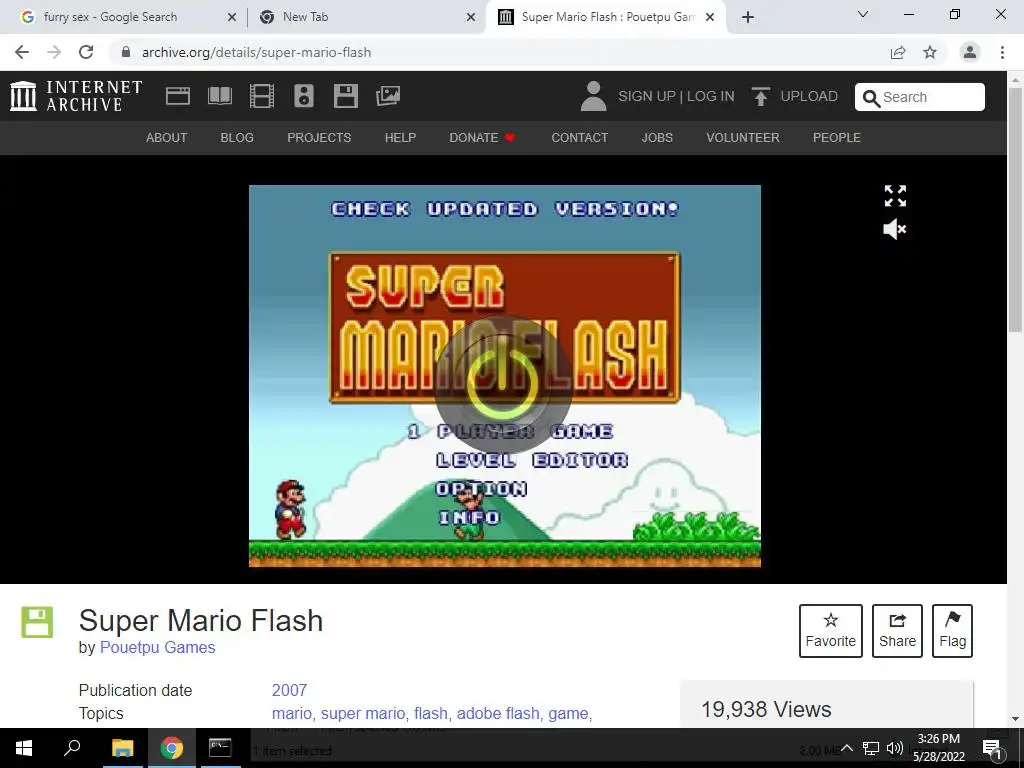Open the mario topic link

[x=292, y=713]
